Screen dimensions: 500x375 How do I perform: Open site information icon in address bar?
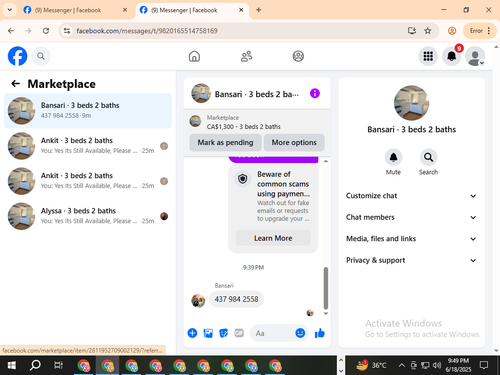pyautogui.click(x=67, y=31)
